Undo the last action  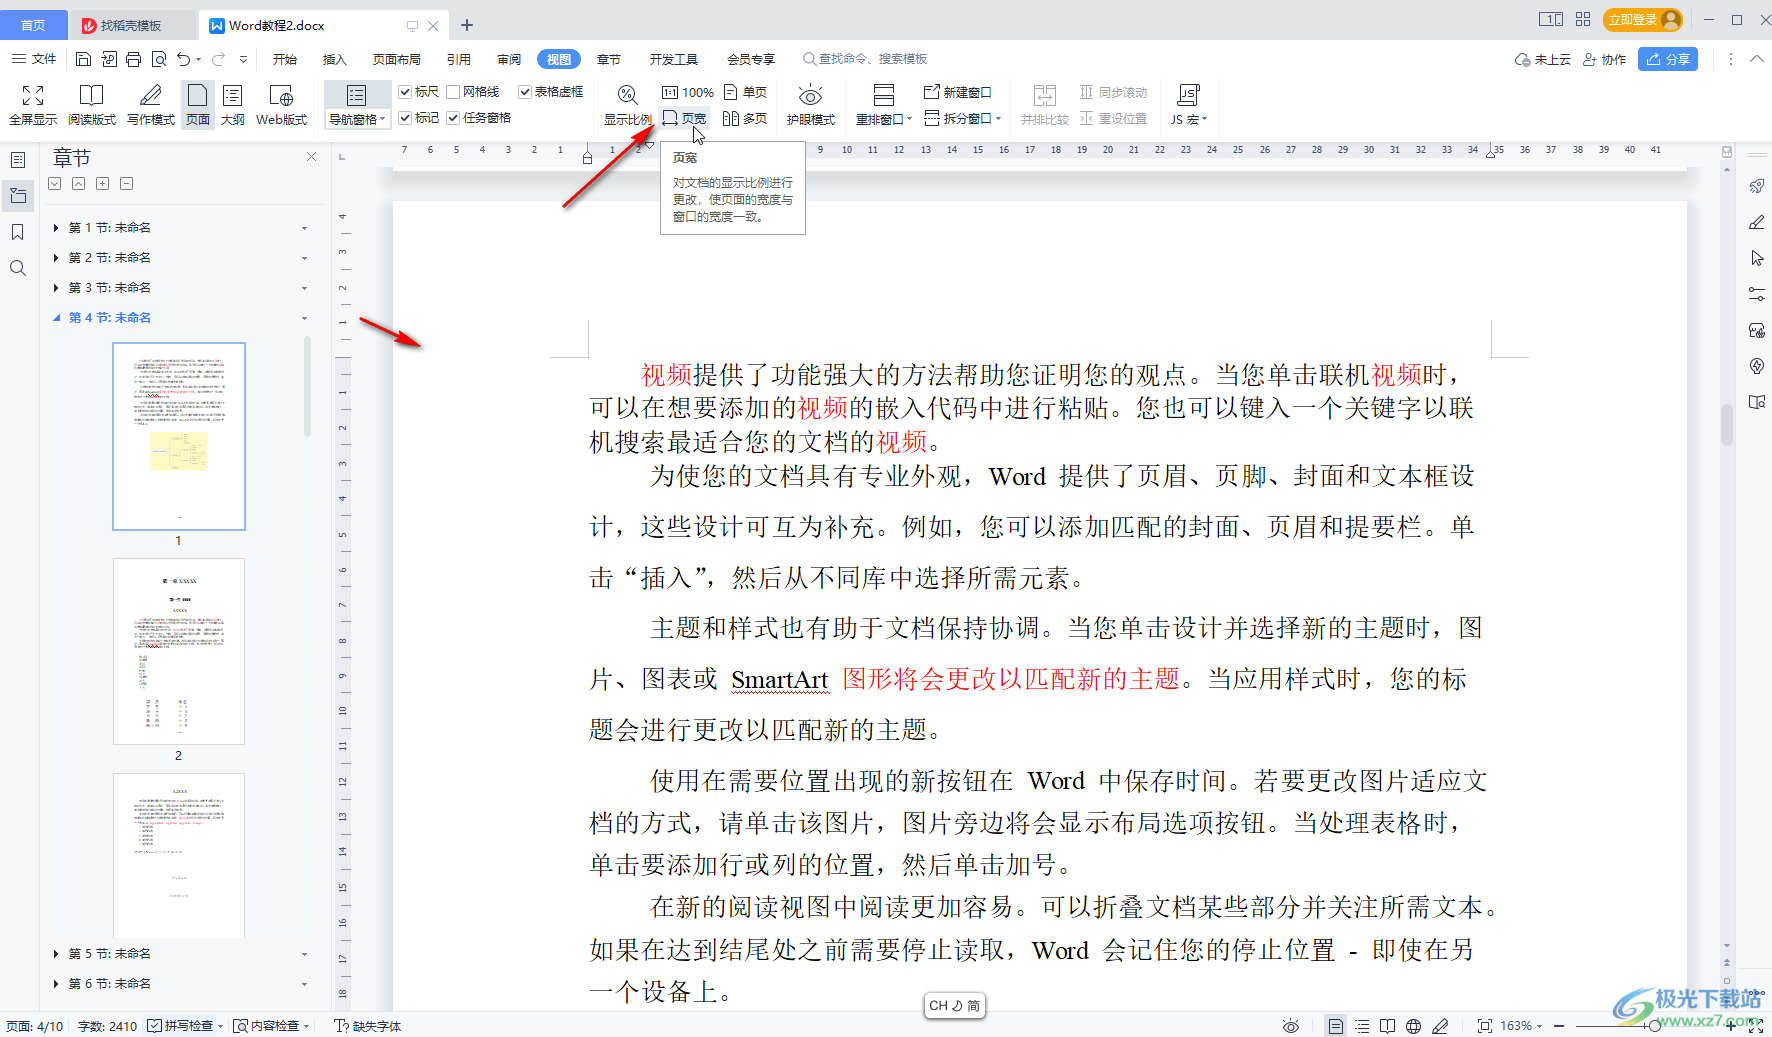tap(183, 59)
